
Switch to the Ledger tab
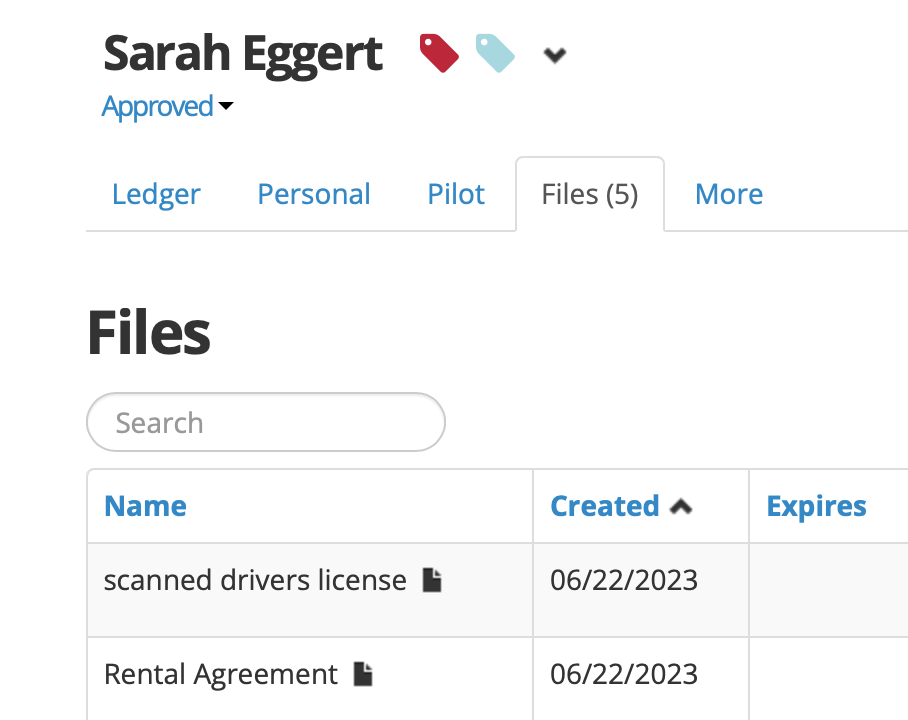click(x=156, y=194)
